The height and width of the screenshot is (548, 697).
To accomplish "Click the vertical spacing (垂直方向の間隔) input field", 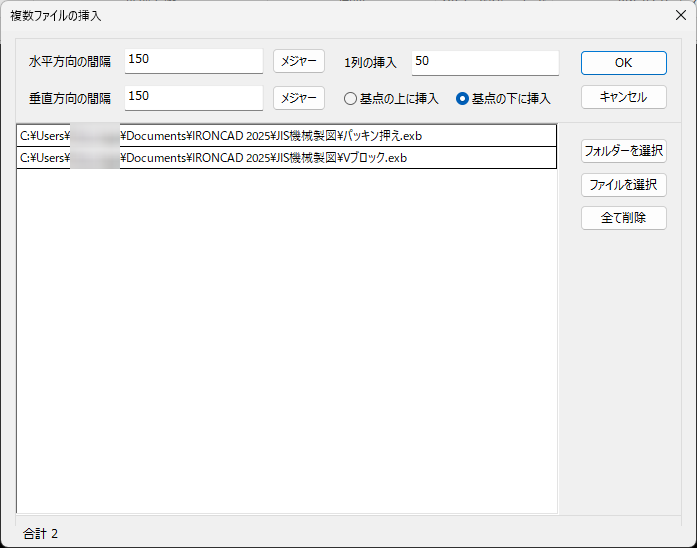I will 193,97.
